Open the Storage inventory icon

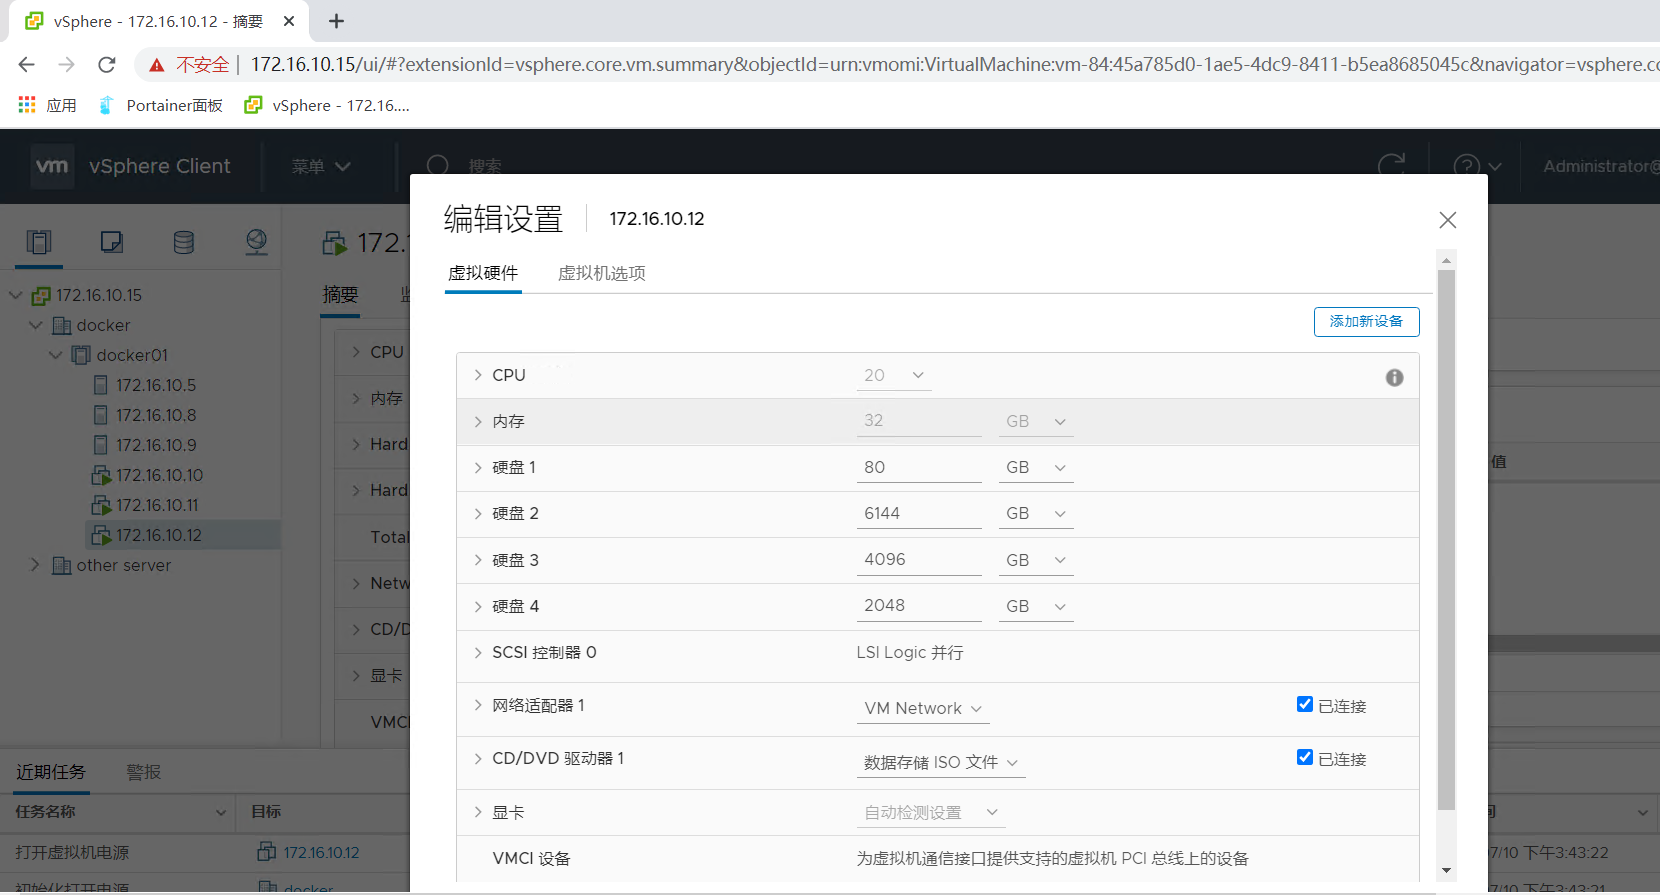(x=184, y=242)
